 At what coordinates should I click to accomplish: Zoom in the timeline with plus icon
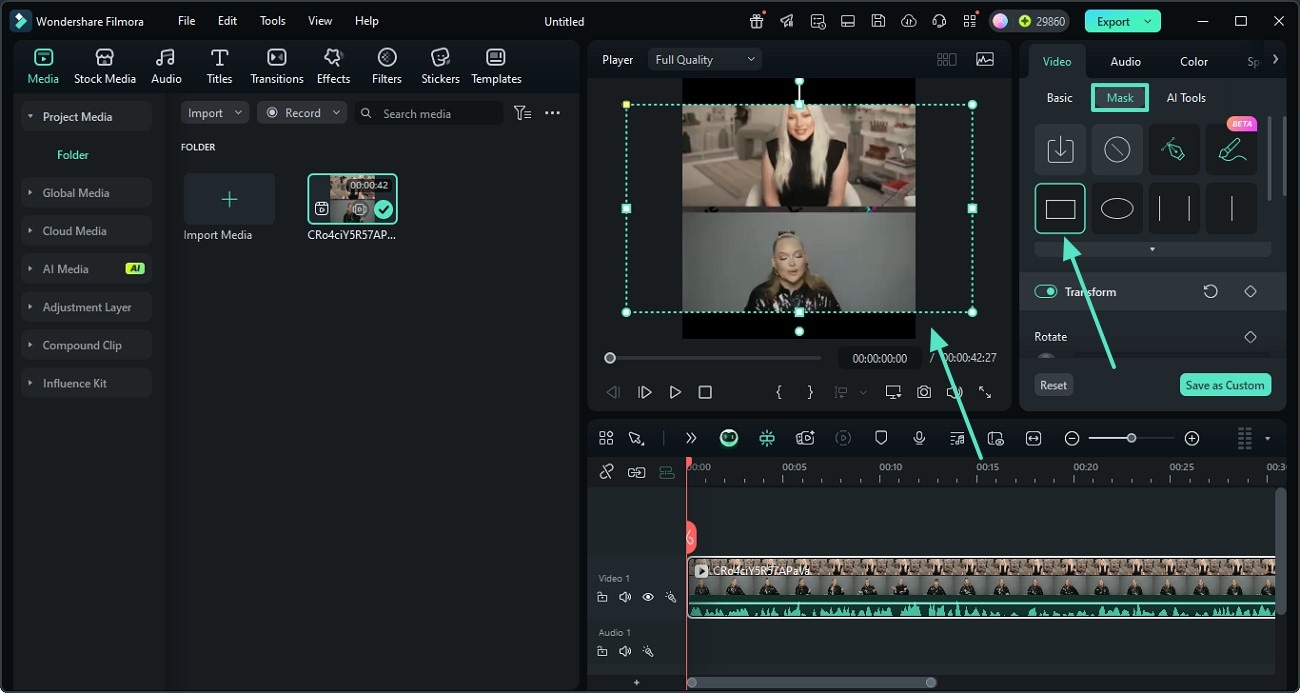(x=1191, y=438)
